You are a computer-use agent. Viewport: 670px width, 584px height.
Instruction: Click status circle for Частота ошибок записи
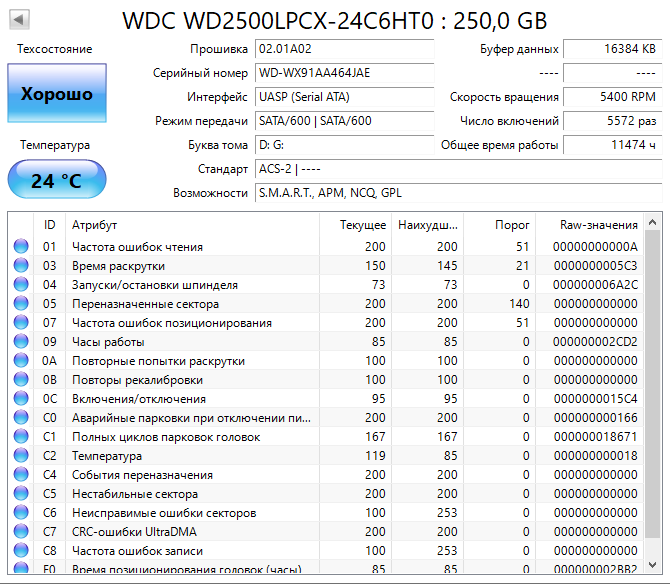pos(21,551)
